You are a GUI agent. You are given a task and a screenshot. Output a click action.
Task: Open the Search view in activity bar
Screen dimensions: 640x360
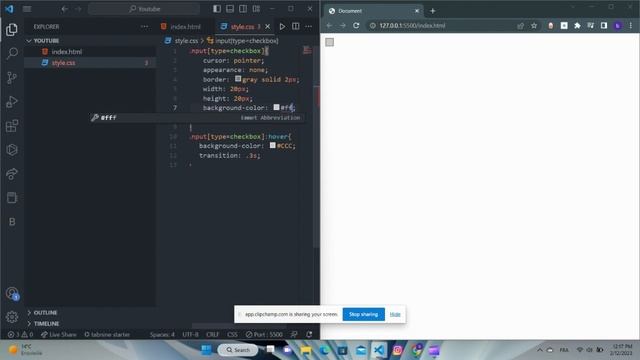[12, 53]
